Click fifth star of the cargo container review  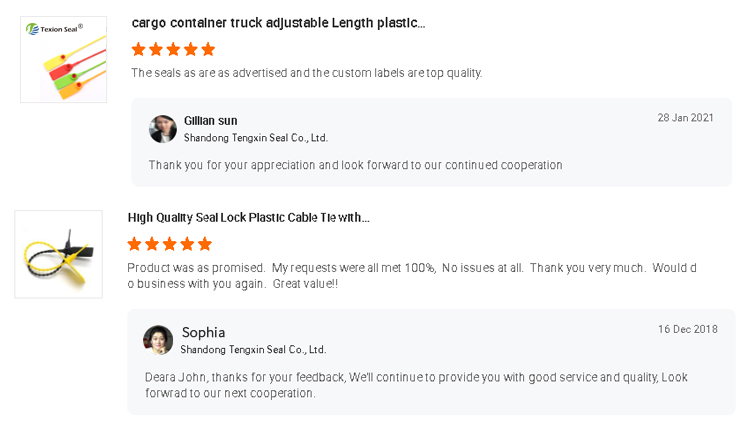pyautogui.click(x=208, y=49)
